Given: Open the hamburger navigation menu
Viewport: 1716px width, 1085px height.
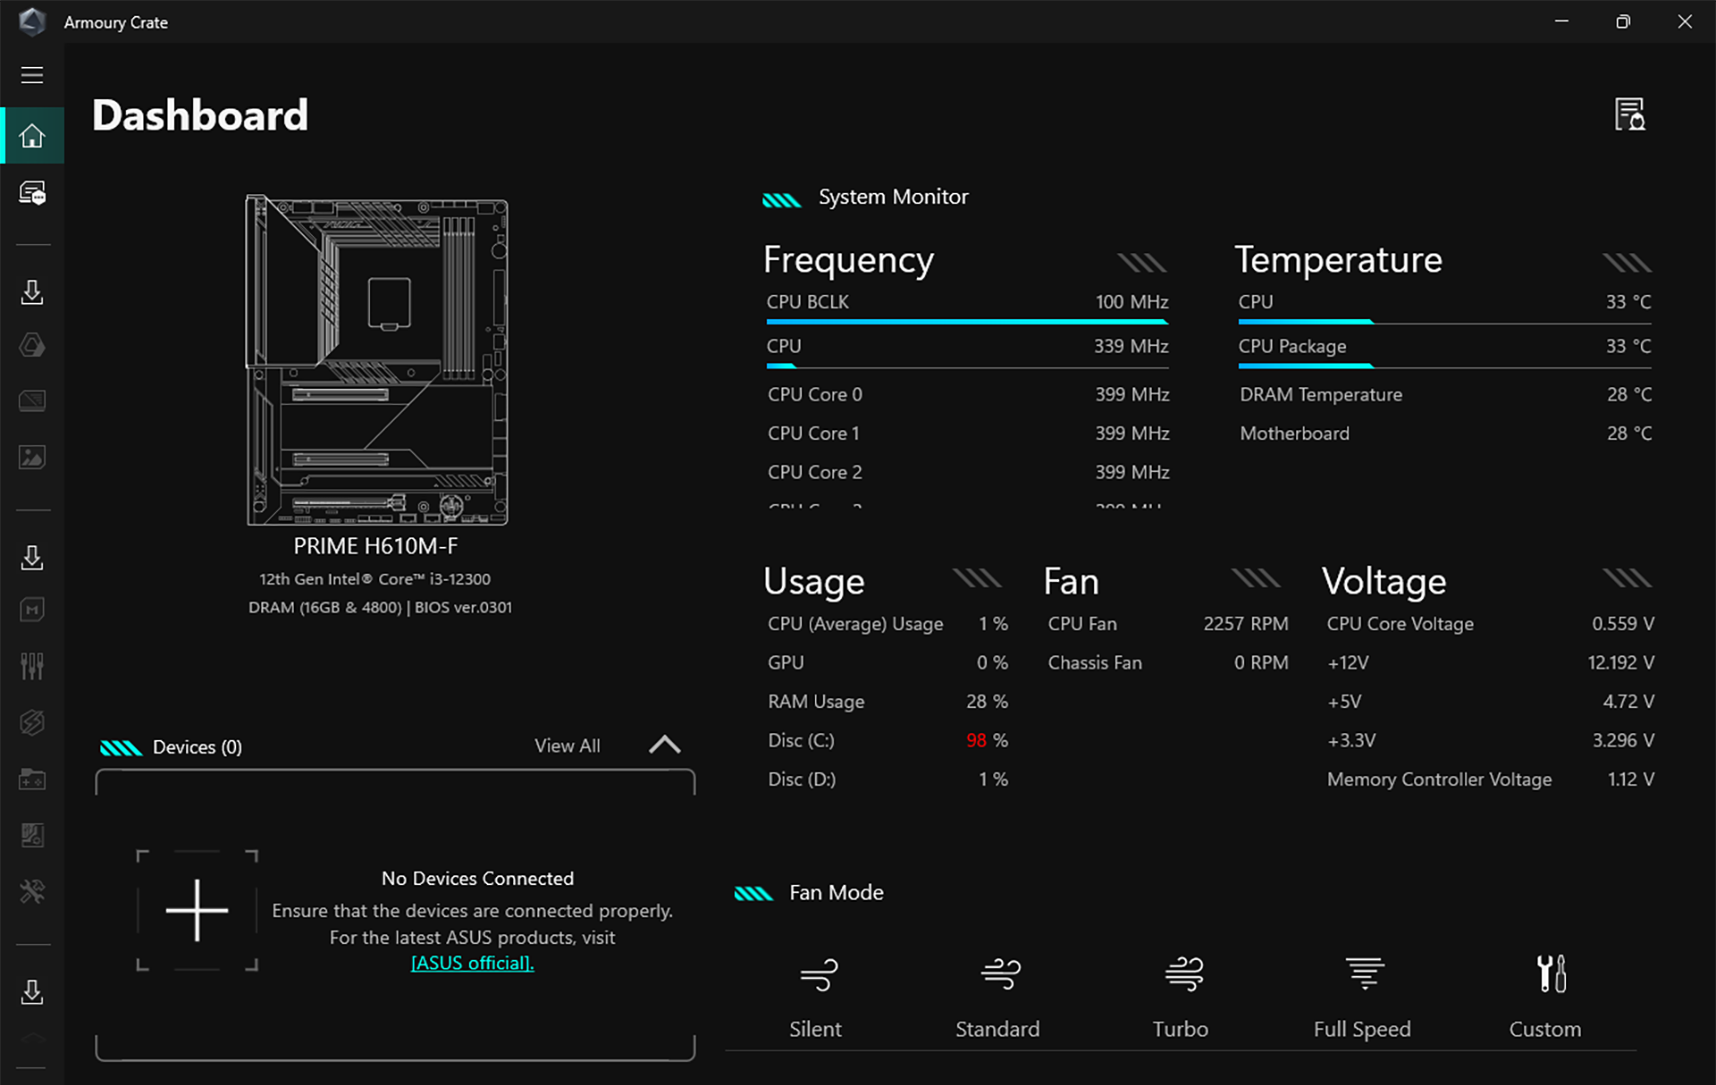Looking at the screenshot, I should click(31, 73).
